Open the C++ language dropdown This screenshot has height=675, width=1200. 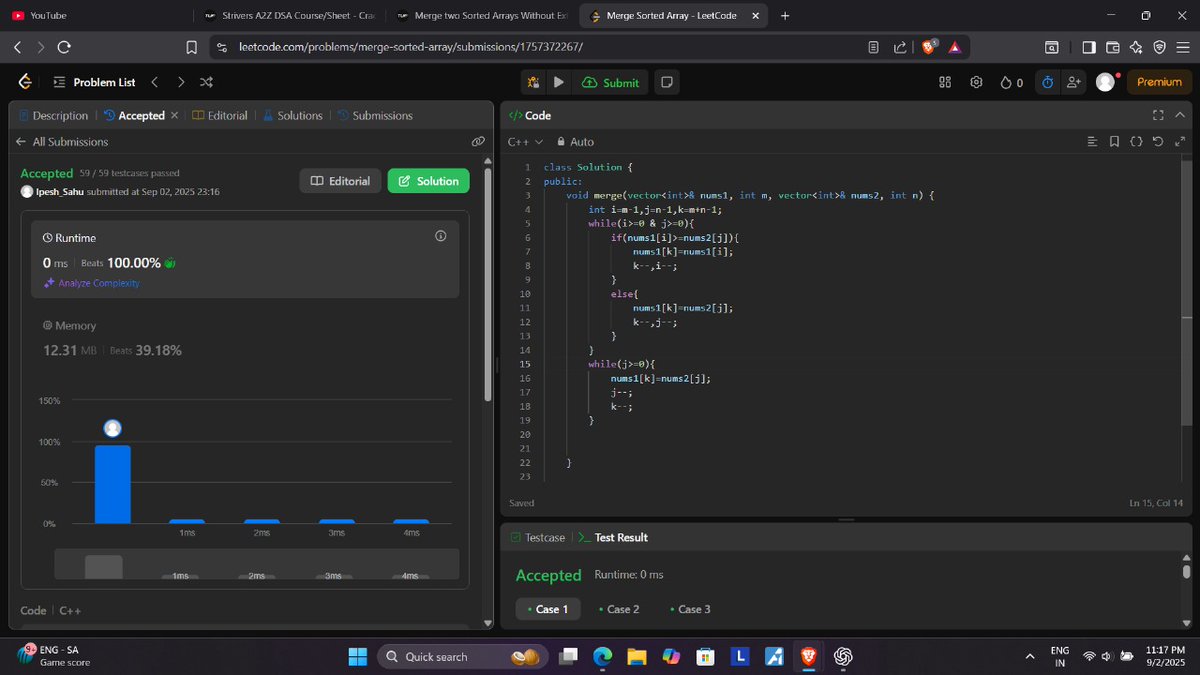click(525, 142)
